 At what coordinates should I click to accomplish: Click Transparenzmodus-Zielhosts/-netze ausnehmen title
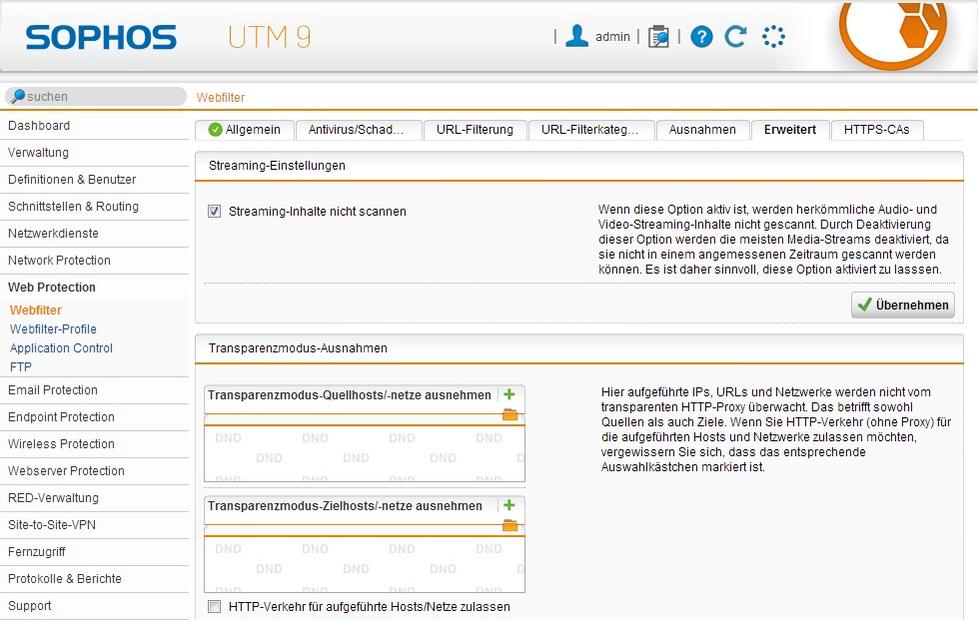pyautogui.click(x=345, y=506)
